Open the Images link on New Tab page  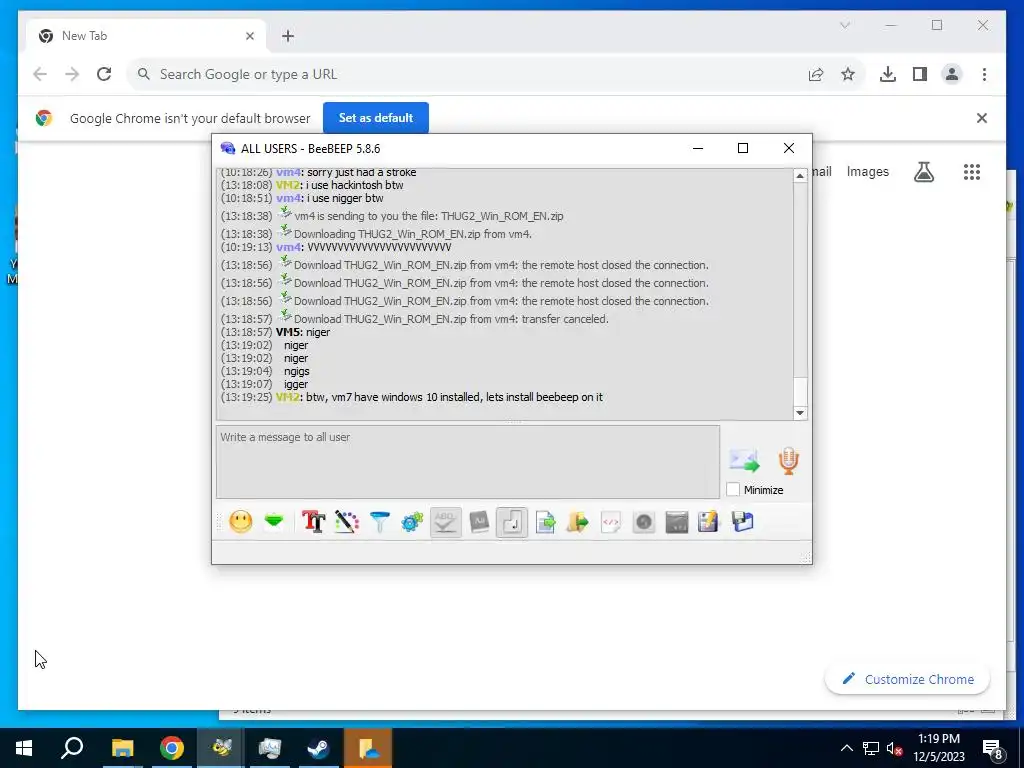[867, 172]
